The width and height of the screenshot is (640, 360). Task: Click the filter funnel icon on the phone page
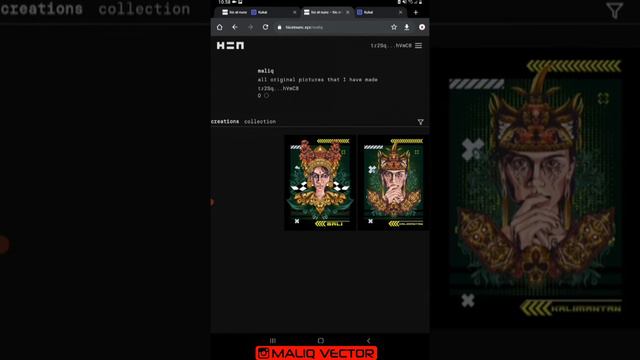(420, 122)
